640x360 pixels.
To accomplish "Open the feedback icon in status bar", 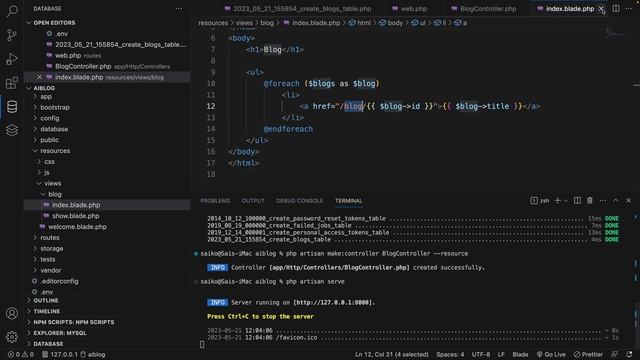I will 614,354.
